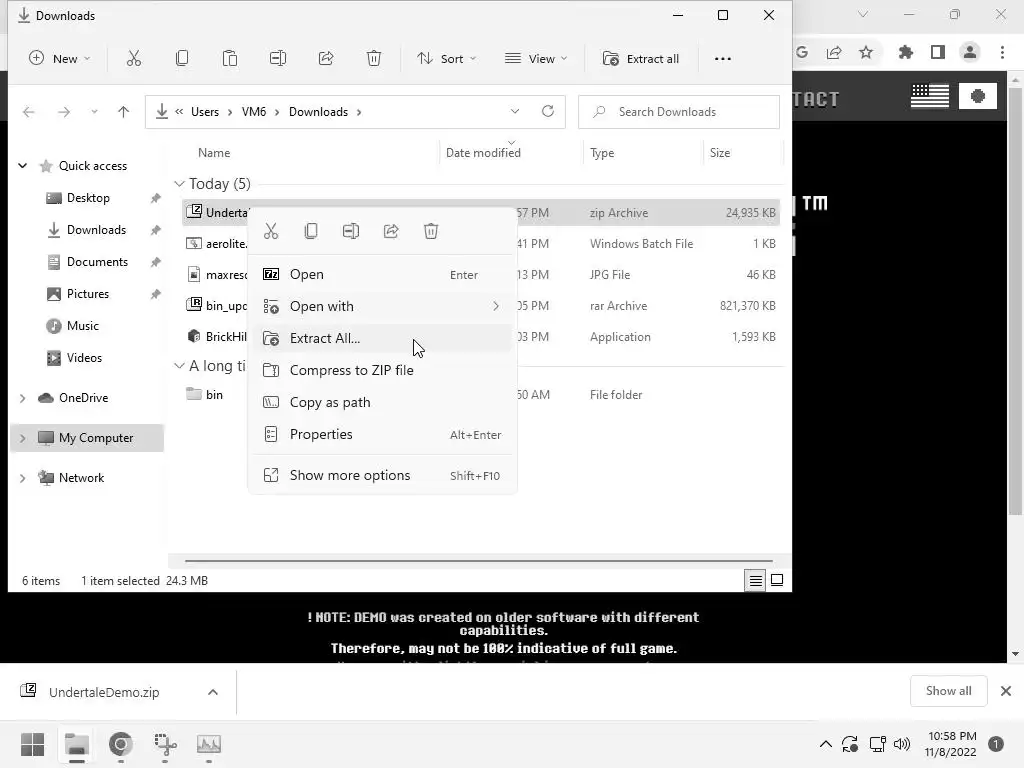The image size is (1024, 768).
Task: Click the Back navigation arrow
Action: (29, 112)
